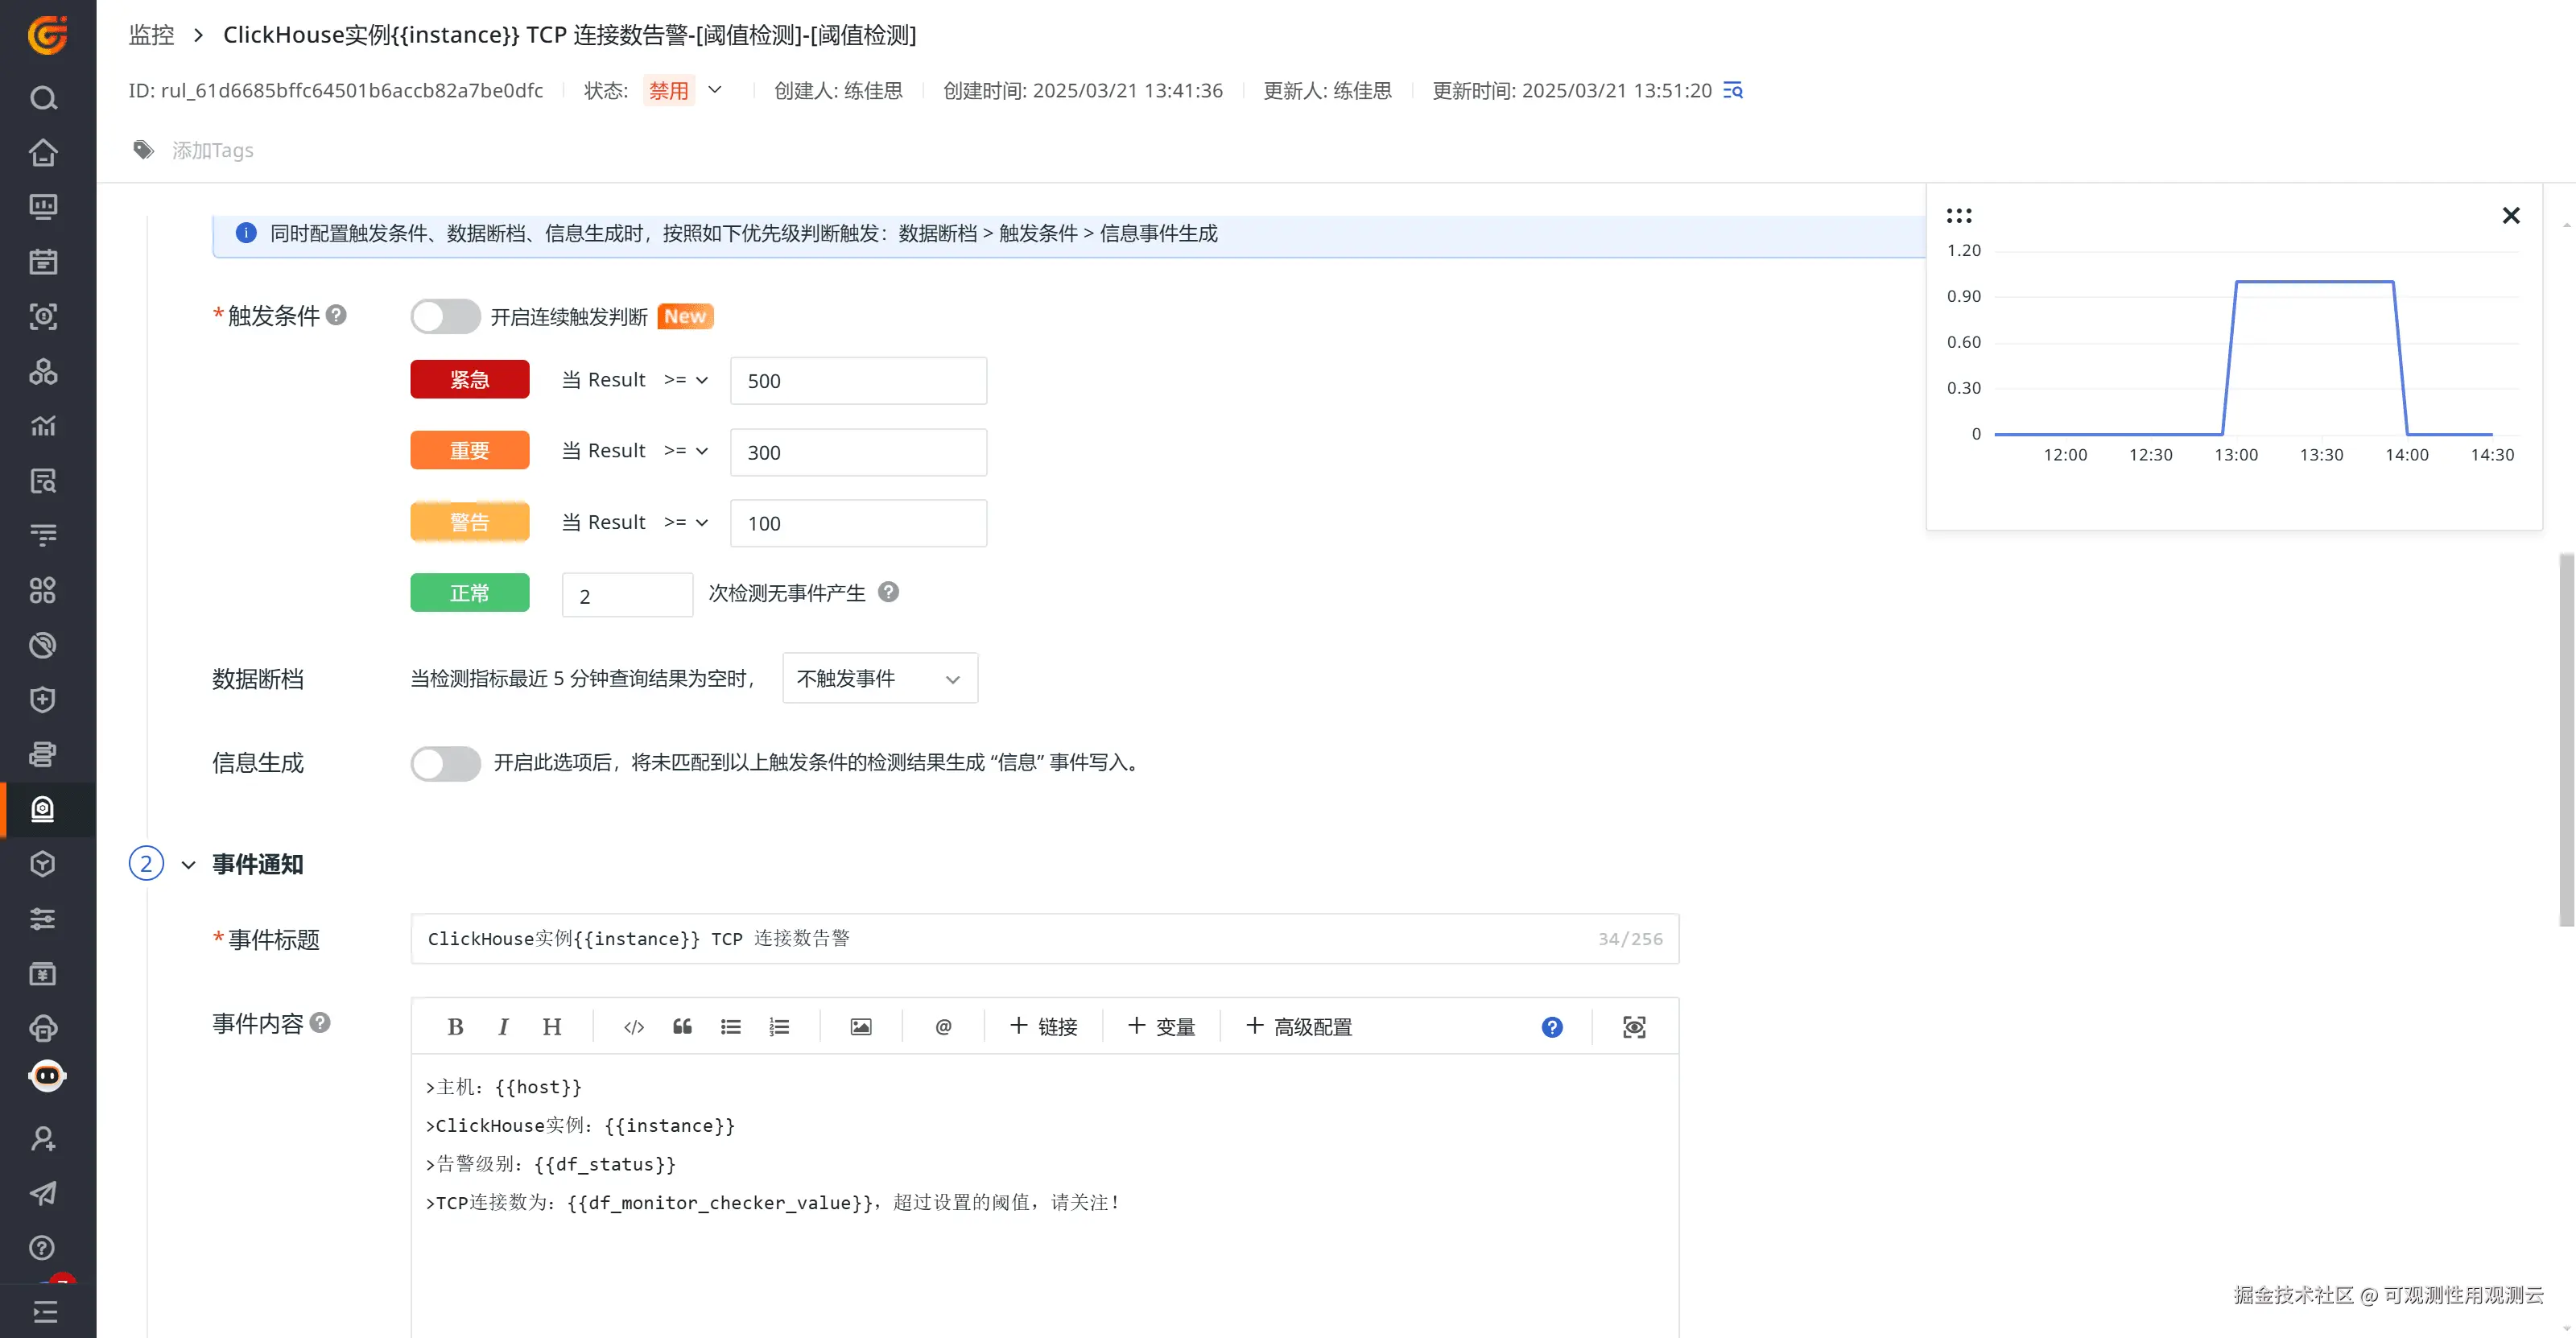Click + 变量 in editor toolbar
2576x1338 pixels.
coord(1162,1027)
